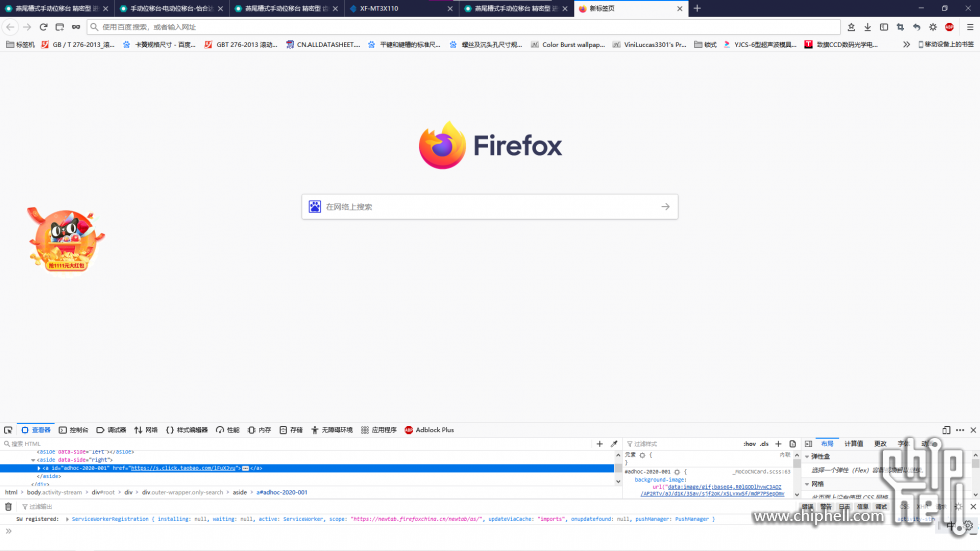Expand more bookmarks with chevron icon
Viewport: 980px width, 551px height.
(906, 44)
